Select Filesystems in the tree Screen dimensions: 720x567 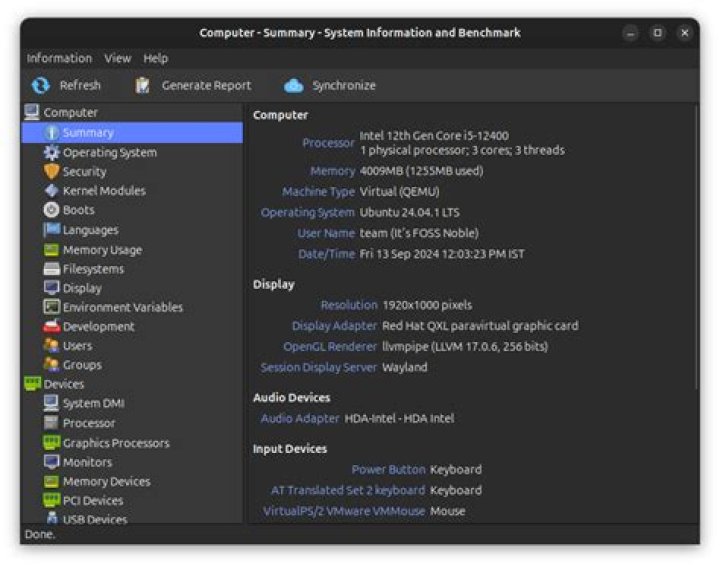coord(93,269)
